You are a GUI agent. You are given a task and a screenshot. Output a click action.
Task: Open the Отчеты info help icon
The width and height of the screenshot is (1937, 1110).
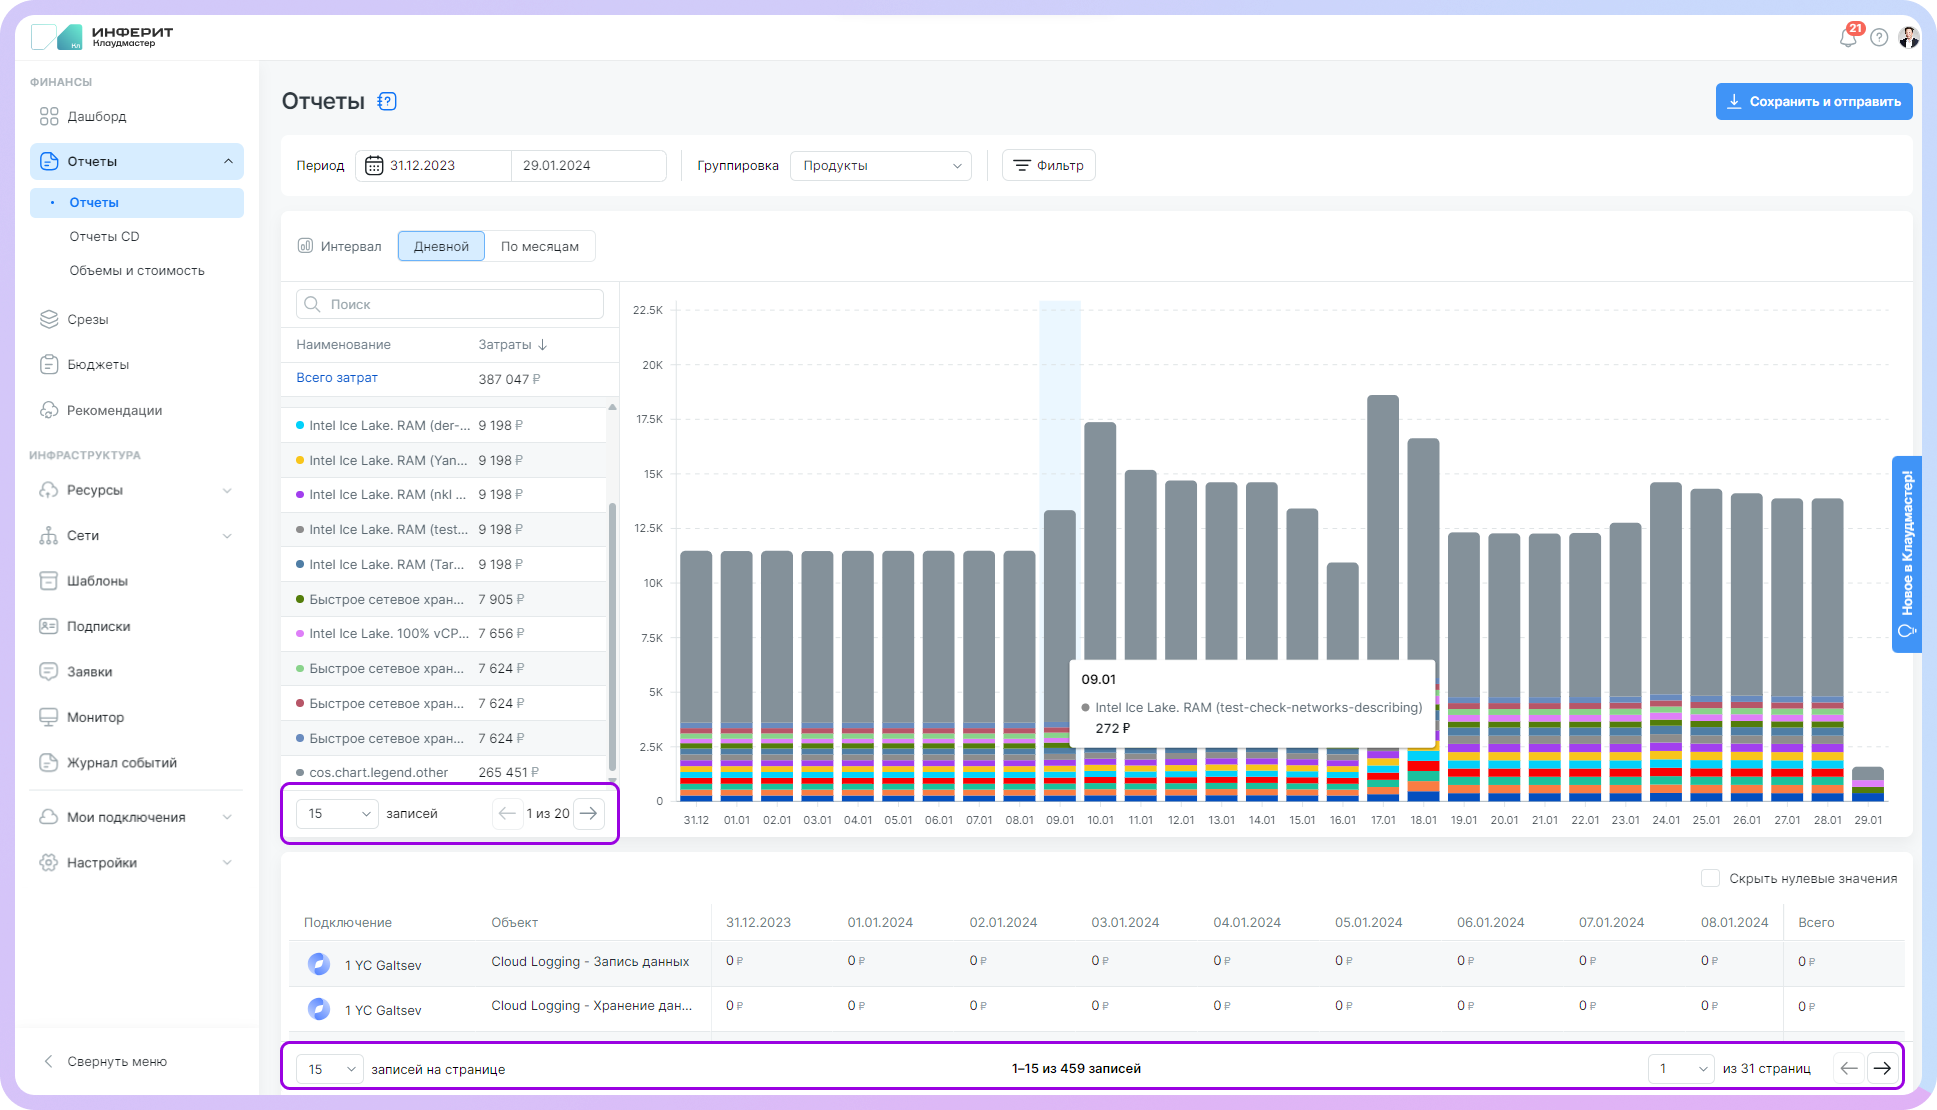pos(387,101)
